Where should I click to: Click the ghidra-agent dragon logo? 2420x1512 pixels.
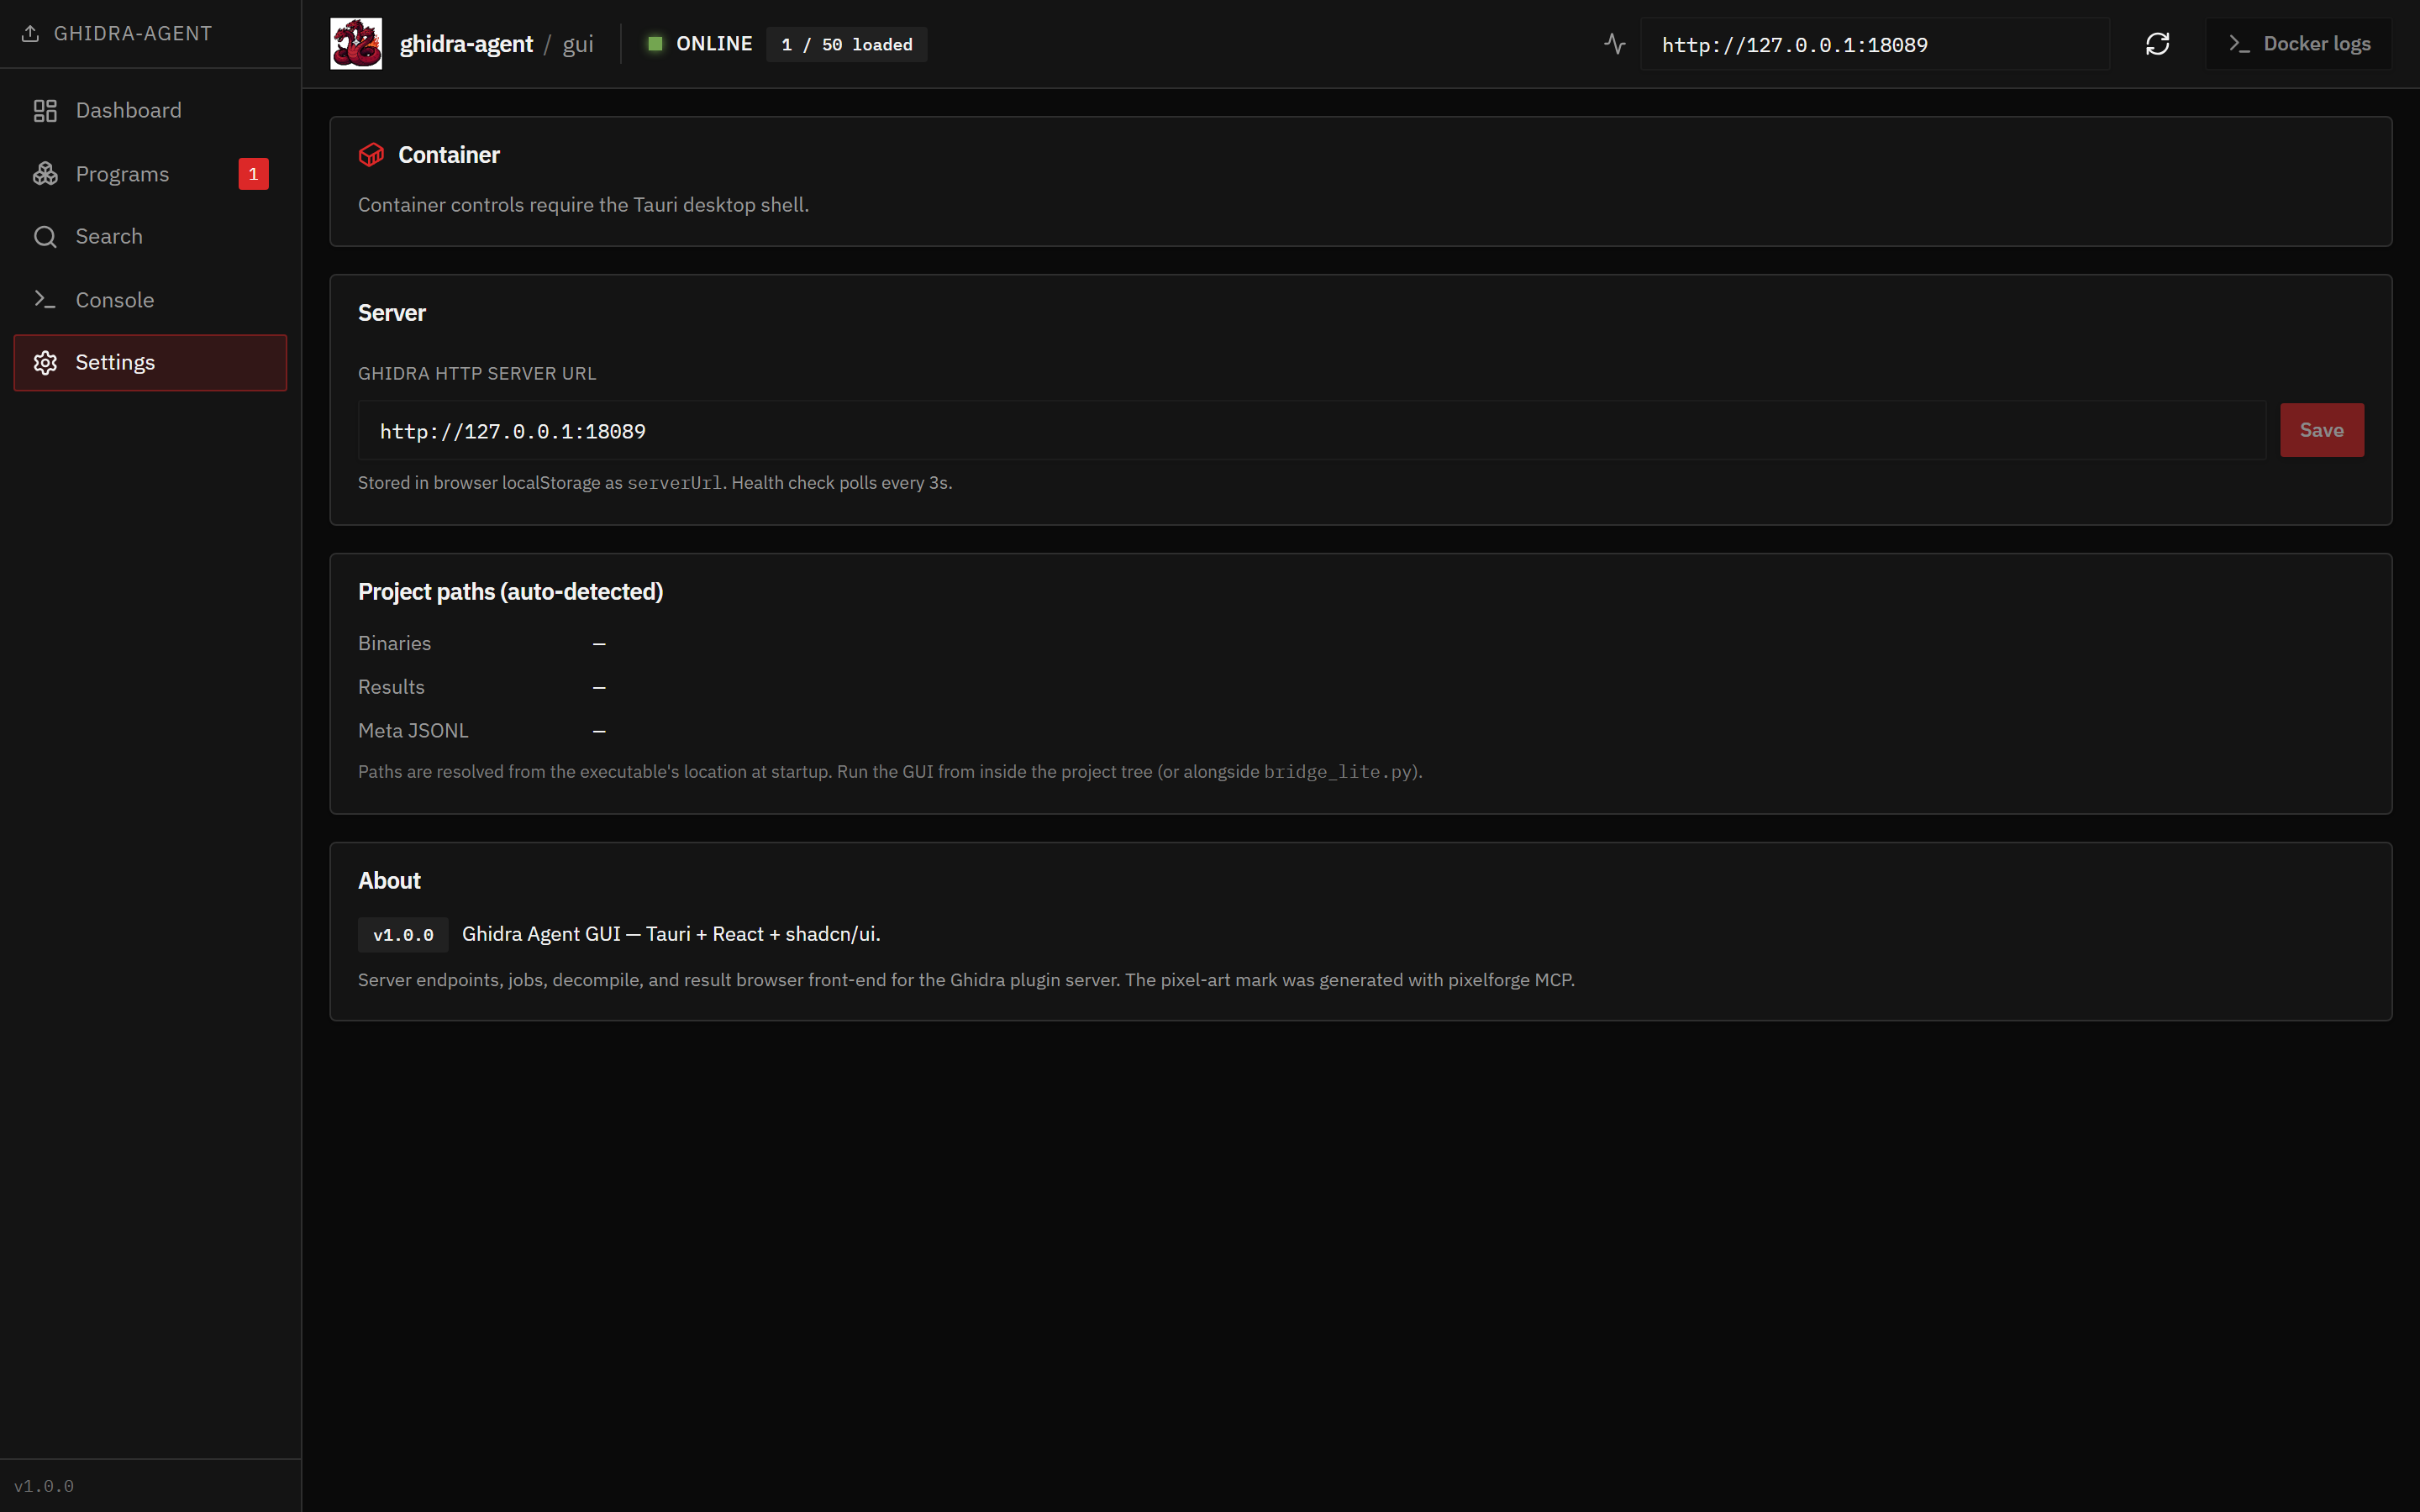click(x=356, y=44)
